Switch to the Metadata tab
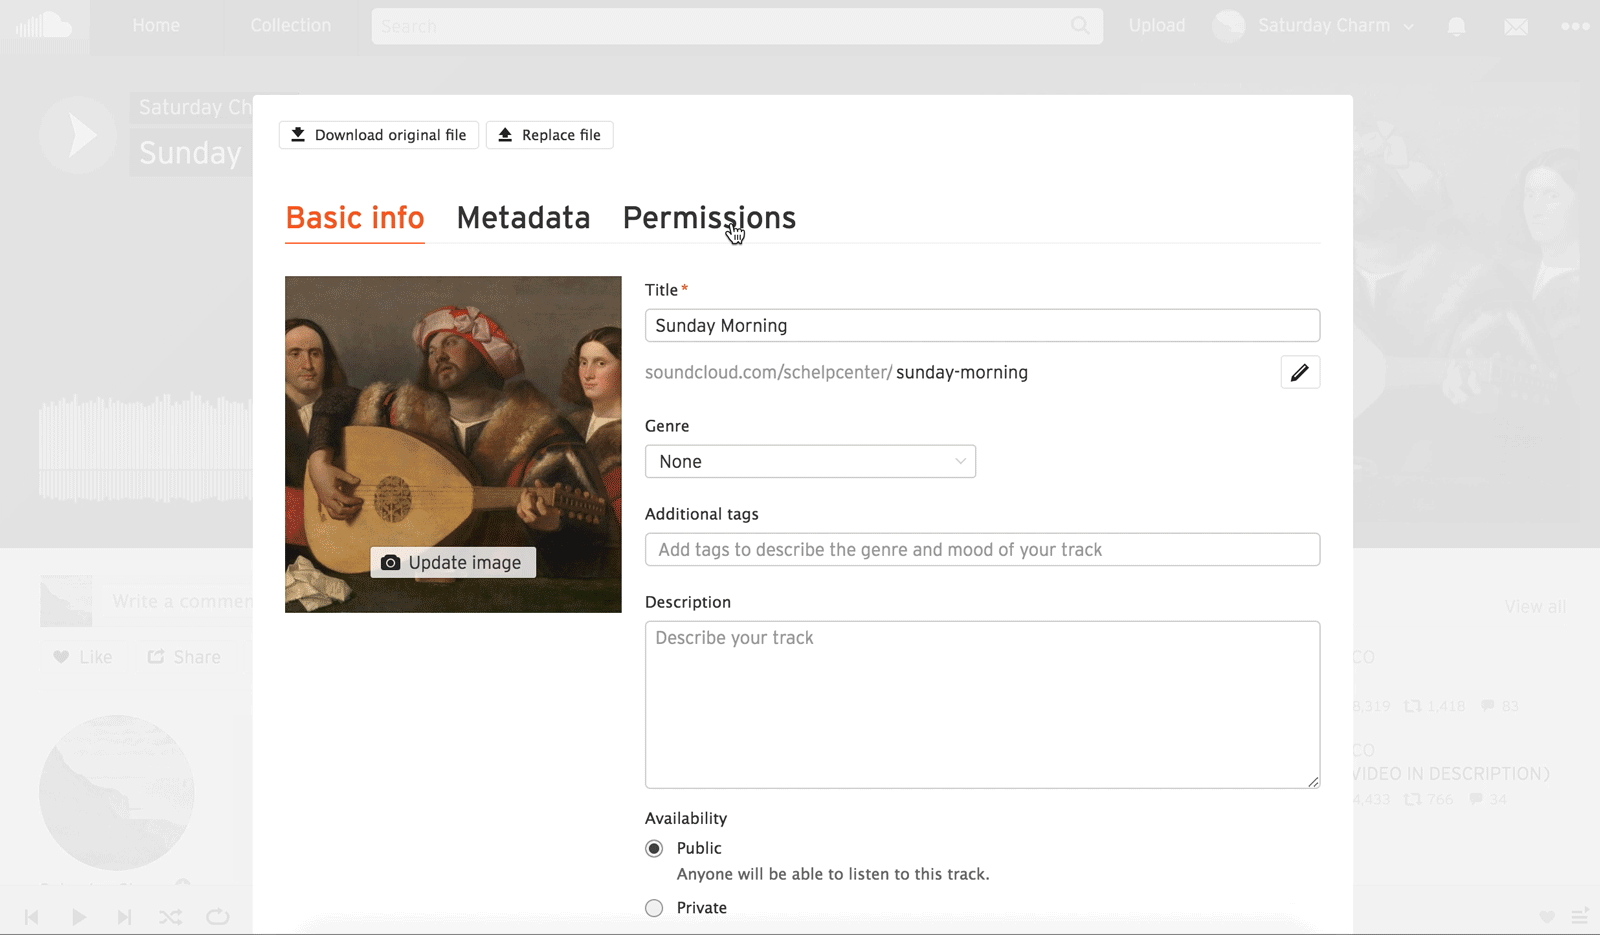The width and height of the screenshot is (1600, 935). (523, 218)
